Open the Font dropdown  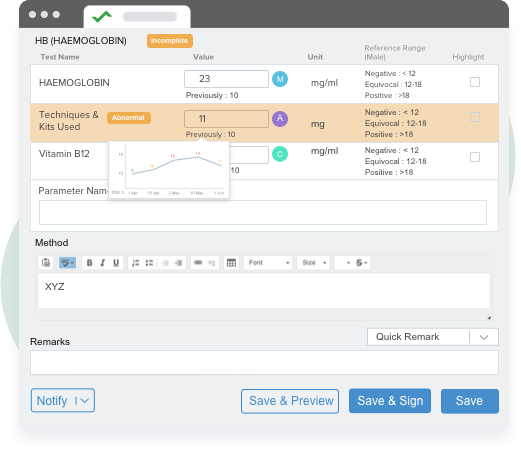[268, 263]
